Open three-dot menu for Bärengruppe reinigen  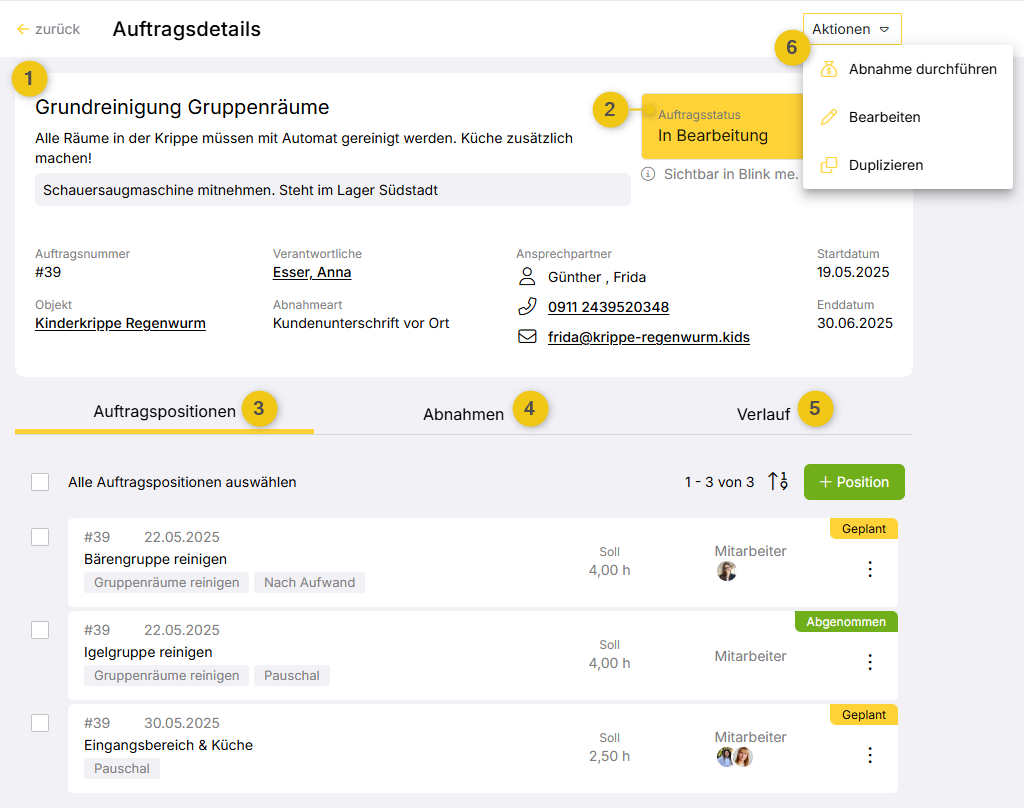pyautogui.click(x=870, y=569)
